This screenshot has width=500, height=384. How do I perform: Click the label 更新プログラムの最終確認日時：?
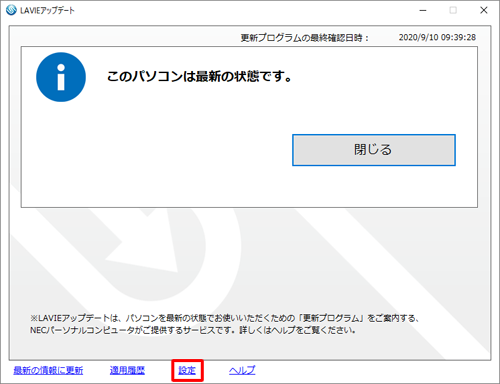[305, 38]
